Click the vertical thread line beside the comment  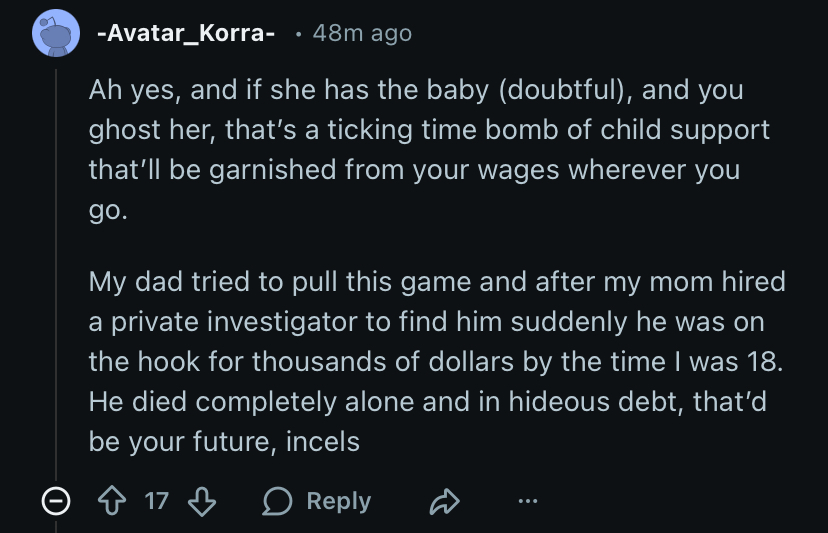(56, 270)
